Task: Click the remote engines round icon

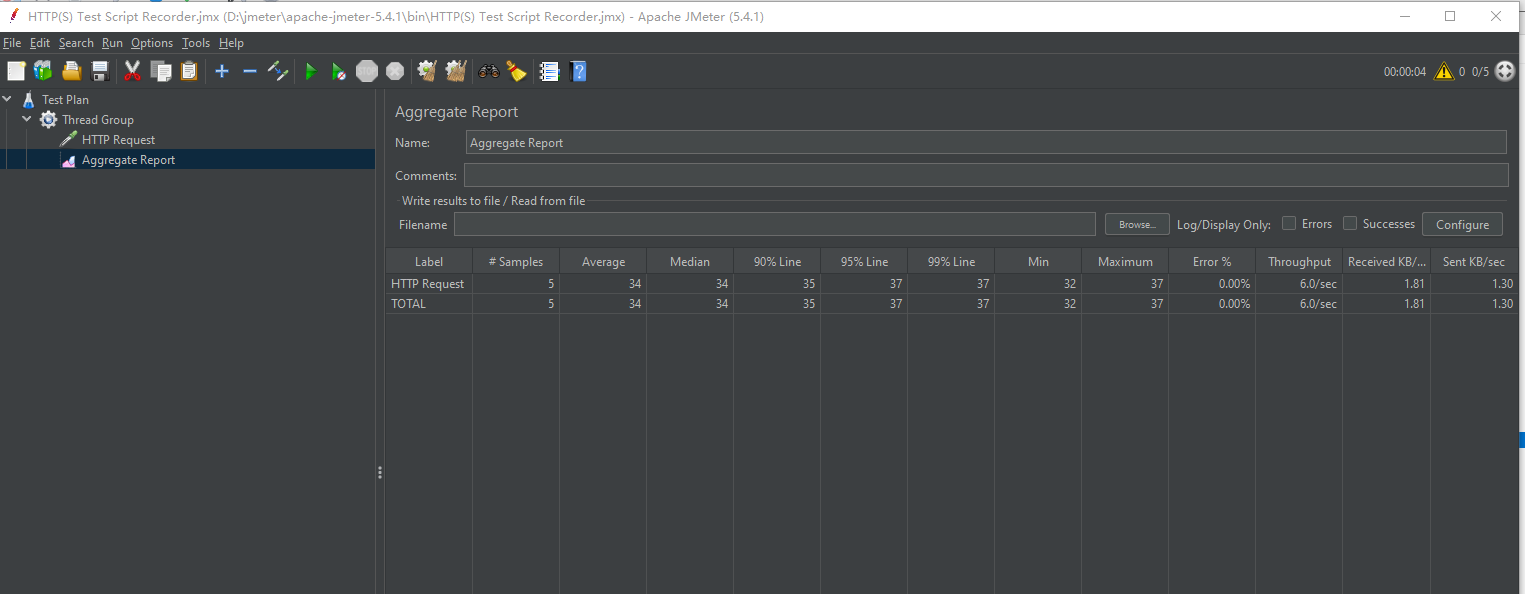Action: pos(1505,71)
